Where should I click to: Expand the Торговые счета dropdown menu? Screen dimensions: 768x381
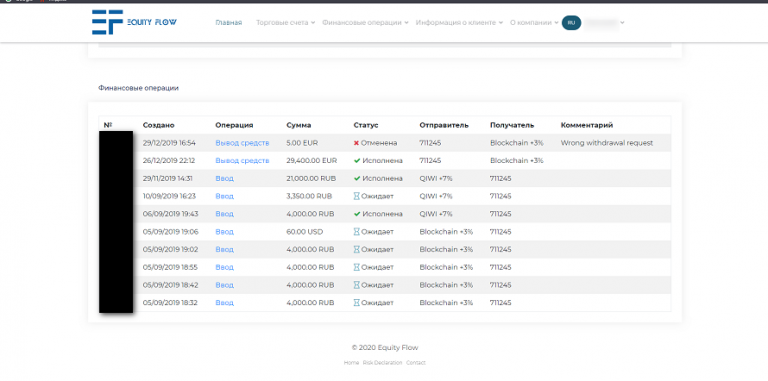pos(286,23)
